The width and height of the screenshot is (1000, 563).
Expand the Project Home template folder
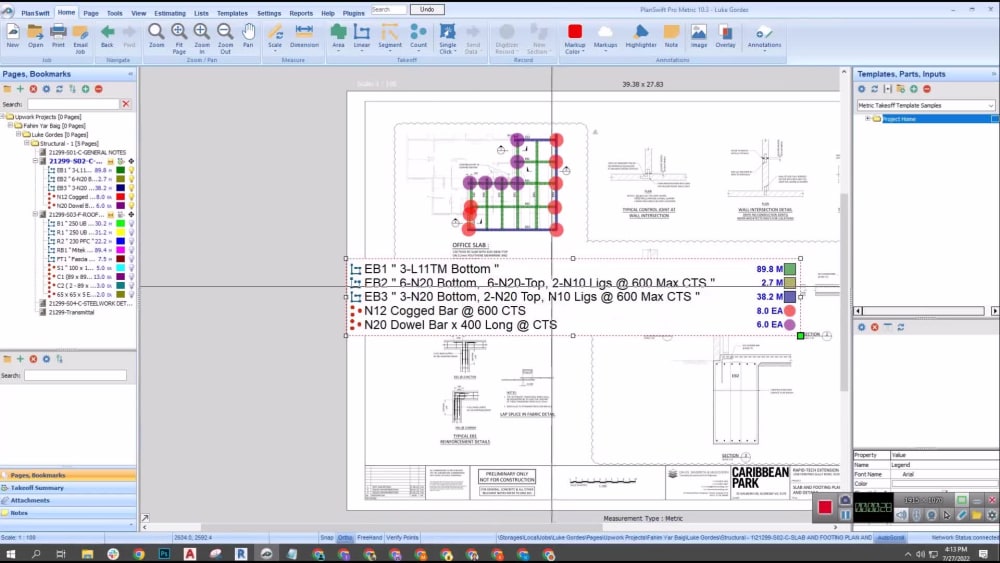pyautogui.click(x=867, y=119)
